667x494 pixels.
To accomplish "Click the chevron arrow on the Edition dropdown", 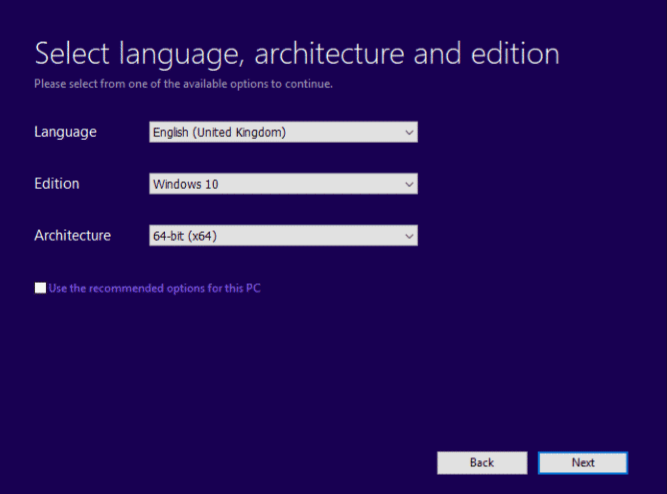I will click(409, 184).
